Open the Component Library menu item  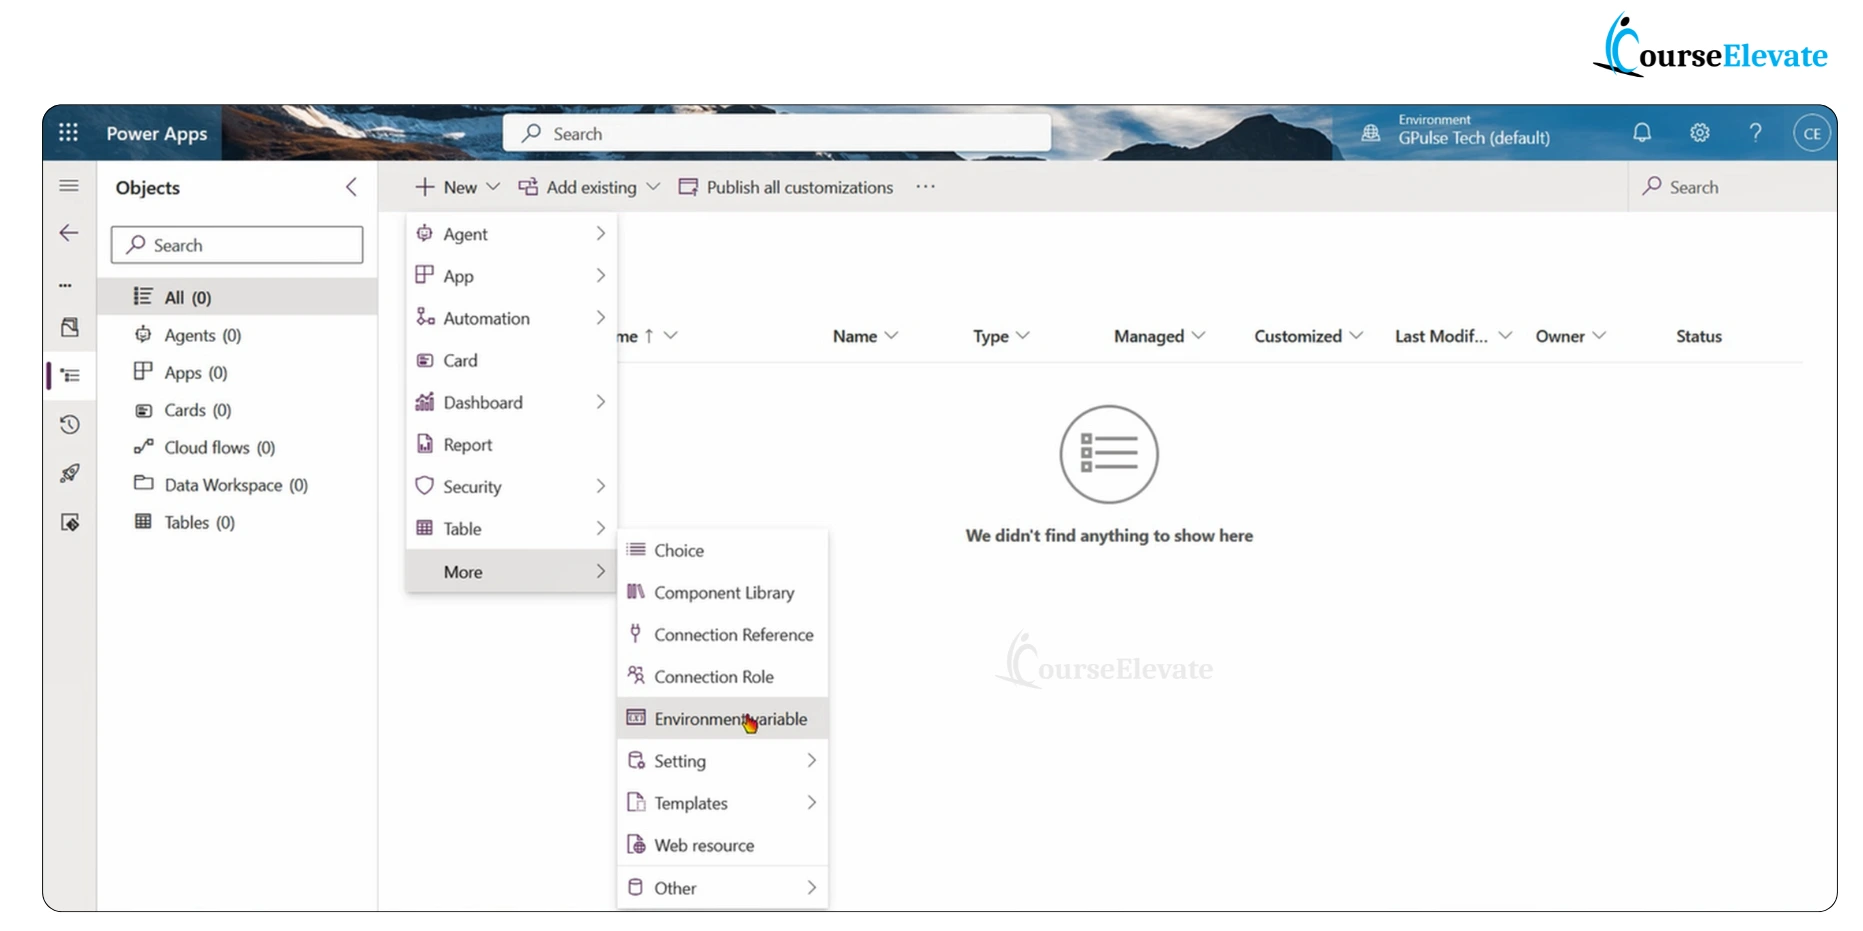[x=723, y=592]
